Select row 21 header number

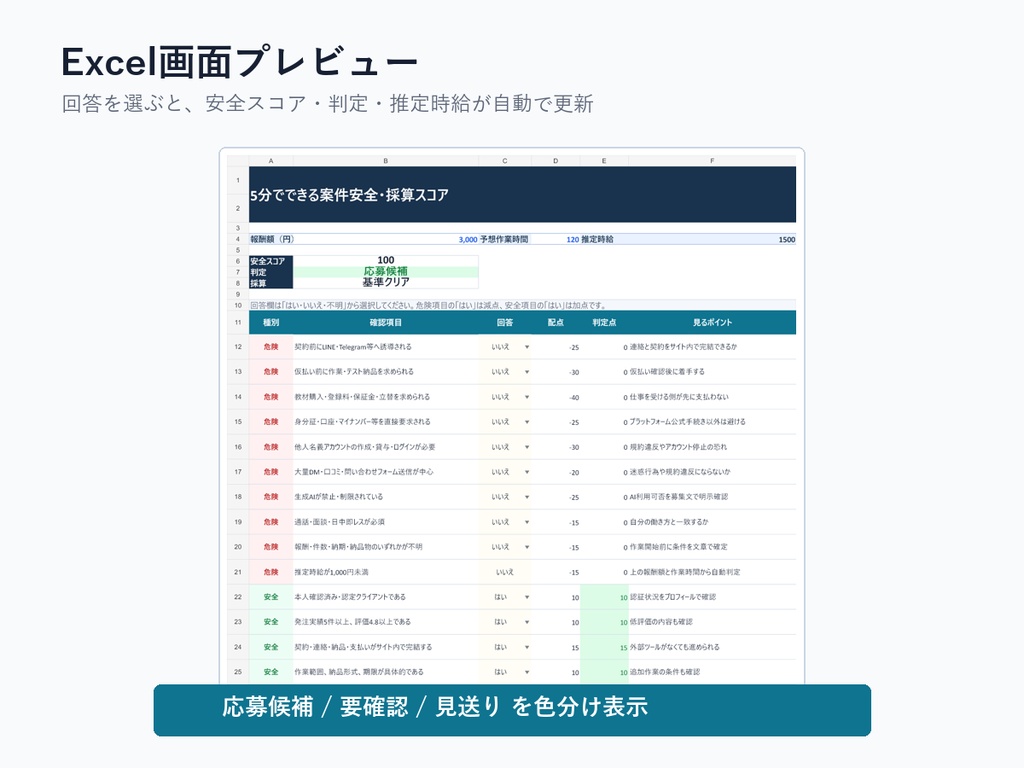coord(238,572)
